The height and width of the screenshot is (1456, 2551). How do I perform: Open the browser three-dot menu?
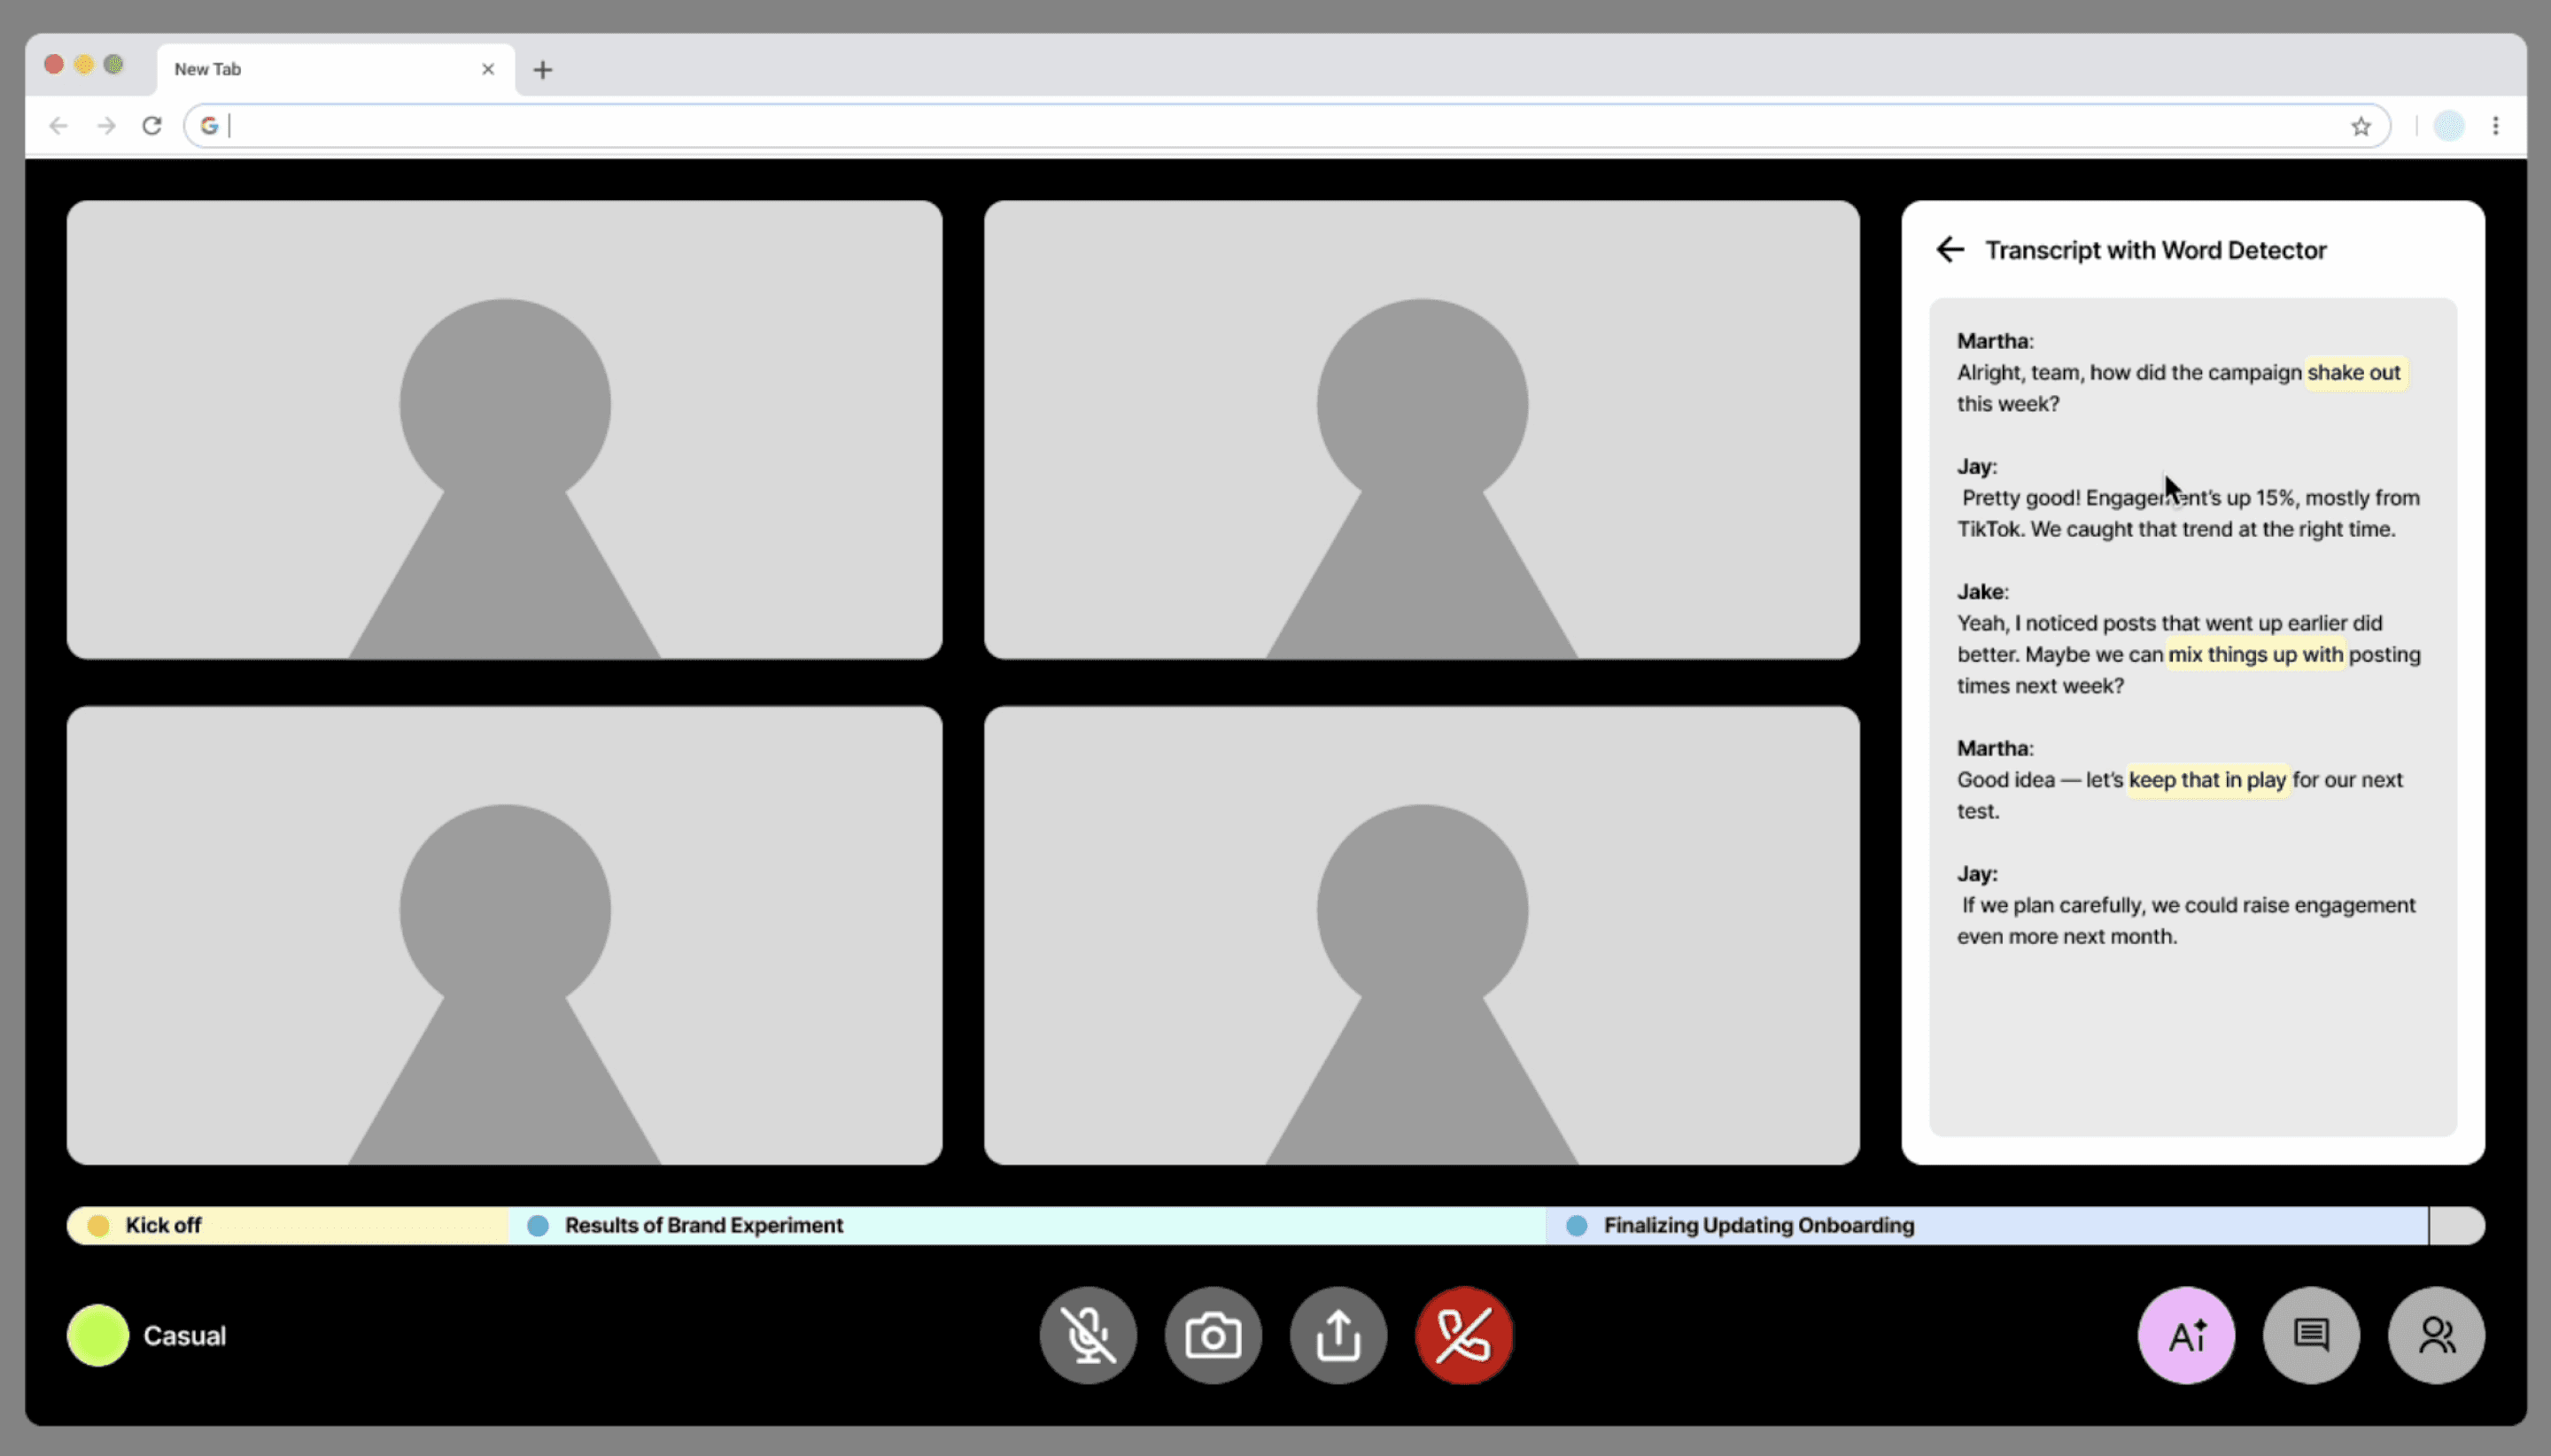pyautogui.click(x=2496, y=126)
